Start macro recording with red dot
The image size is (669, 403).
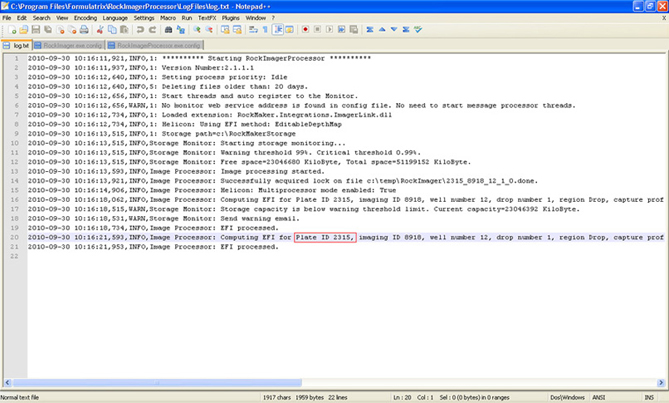305,29
